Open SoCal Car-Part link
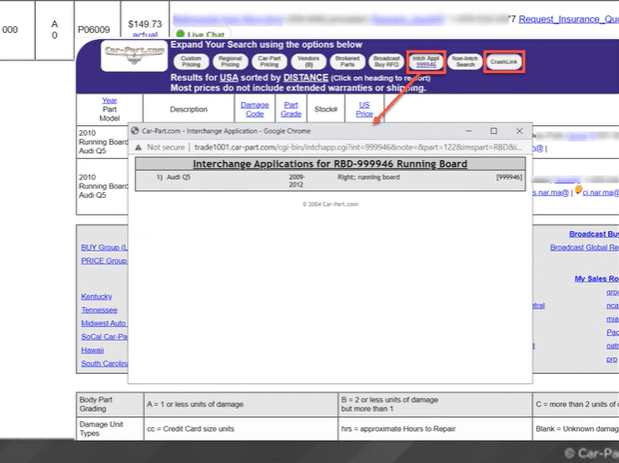 (104, 337)
